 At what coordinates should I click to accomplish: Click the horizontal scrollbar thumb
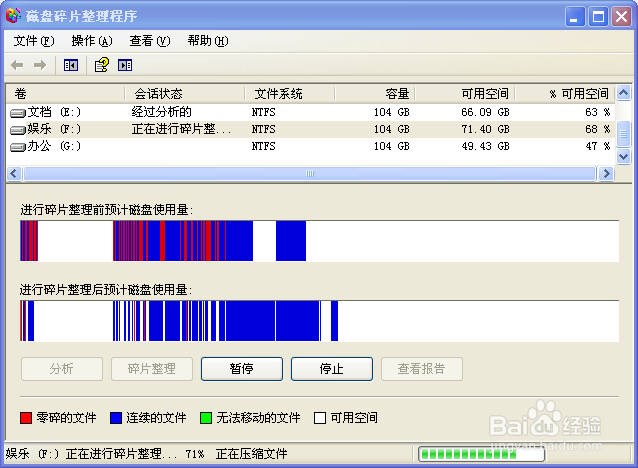310,174
